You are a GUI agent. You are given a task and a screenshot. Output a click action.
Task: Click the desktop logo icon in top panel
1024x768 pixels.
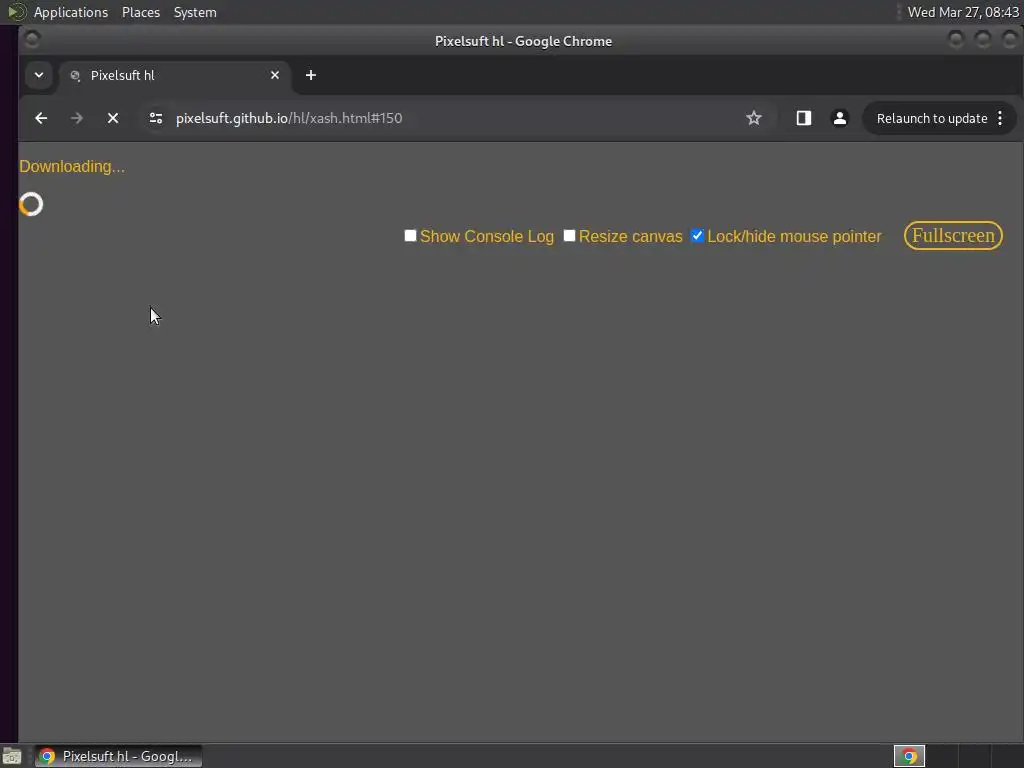(16, 12)
